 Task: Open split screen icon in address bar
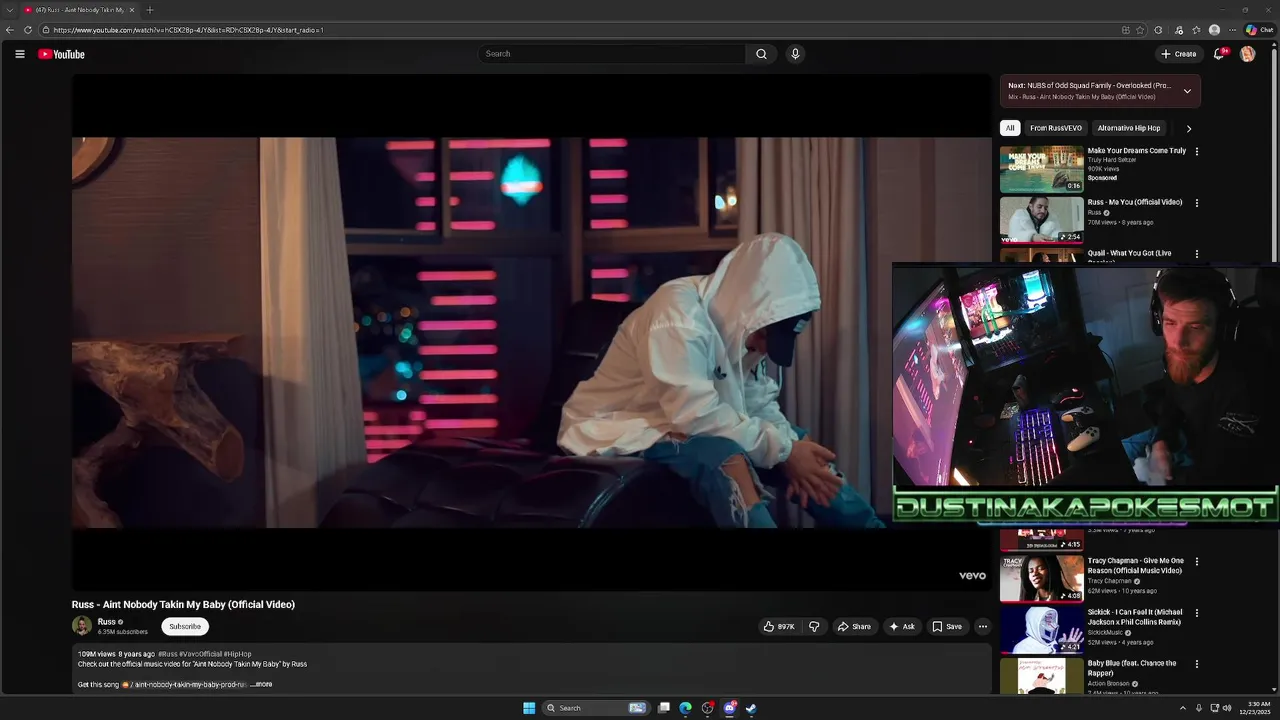(x=1126, y=30)
